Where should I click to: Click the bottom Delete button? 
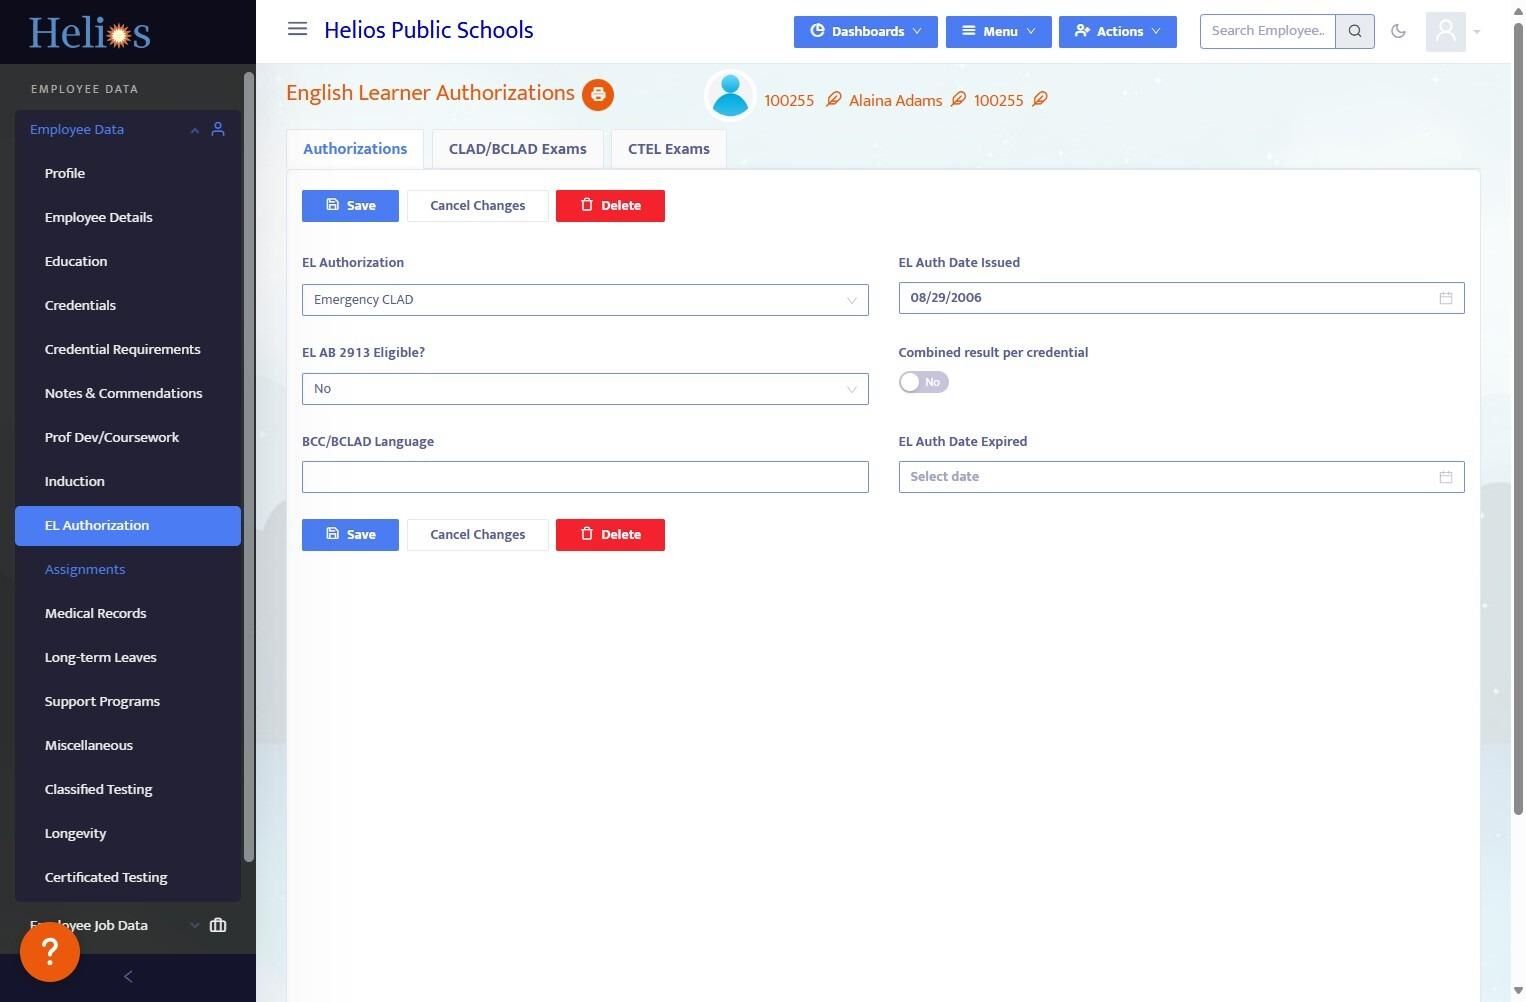click(610, 535)
